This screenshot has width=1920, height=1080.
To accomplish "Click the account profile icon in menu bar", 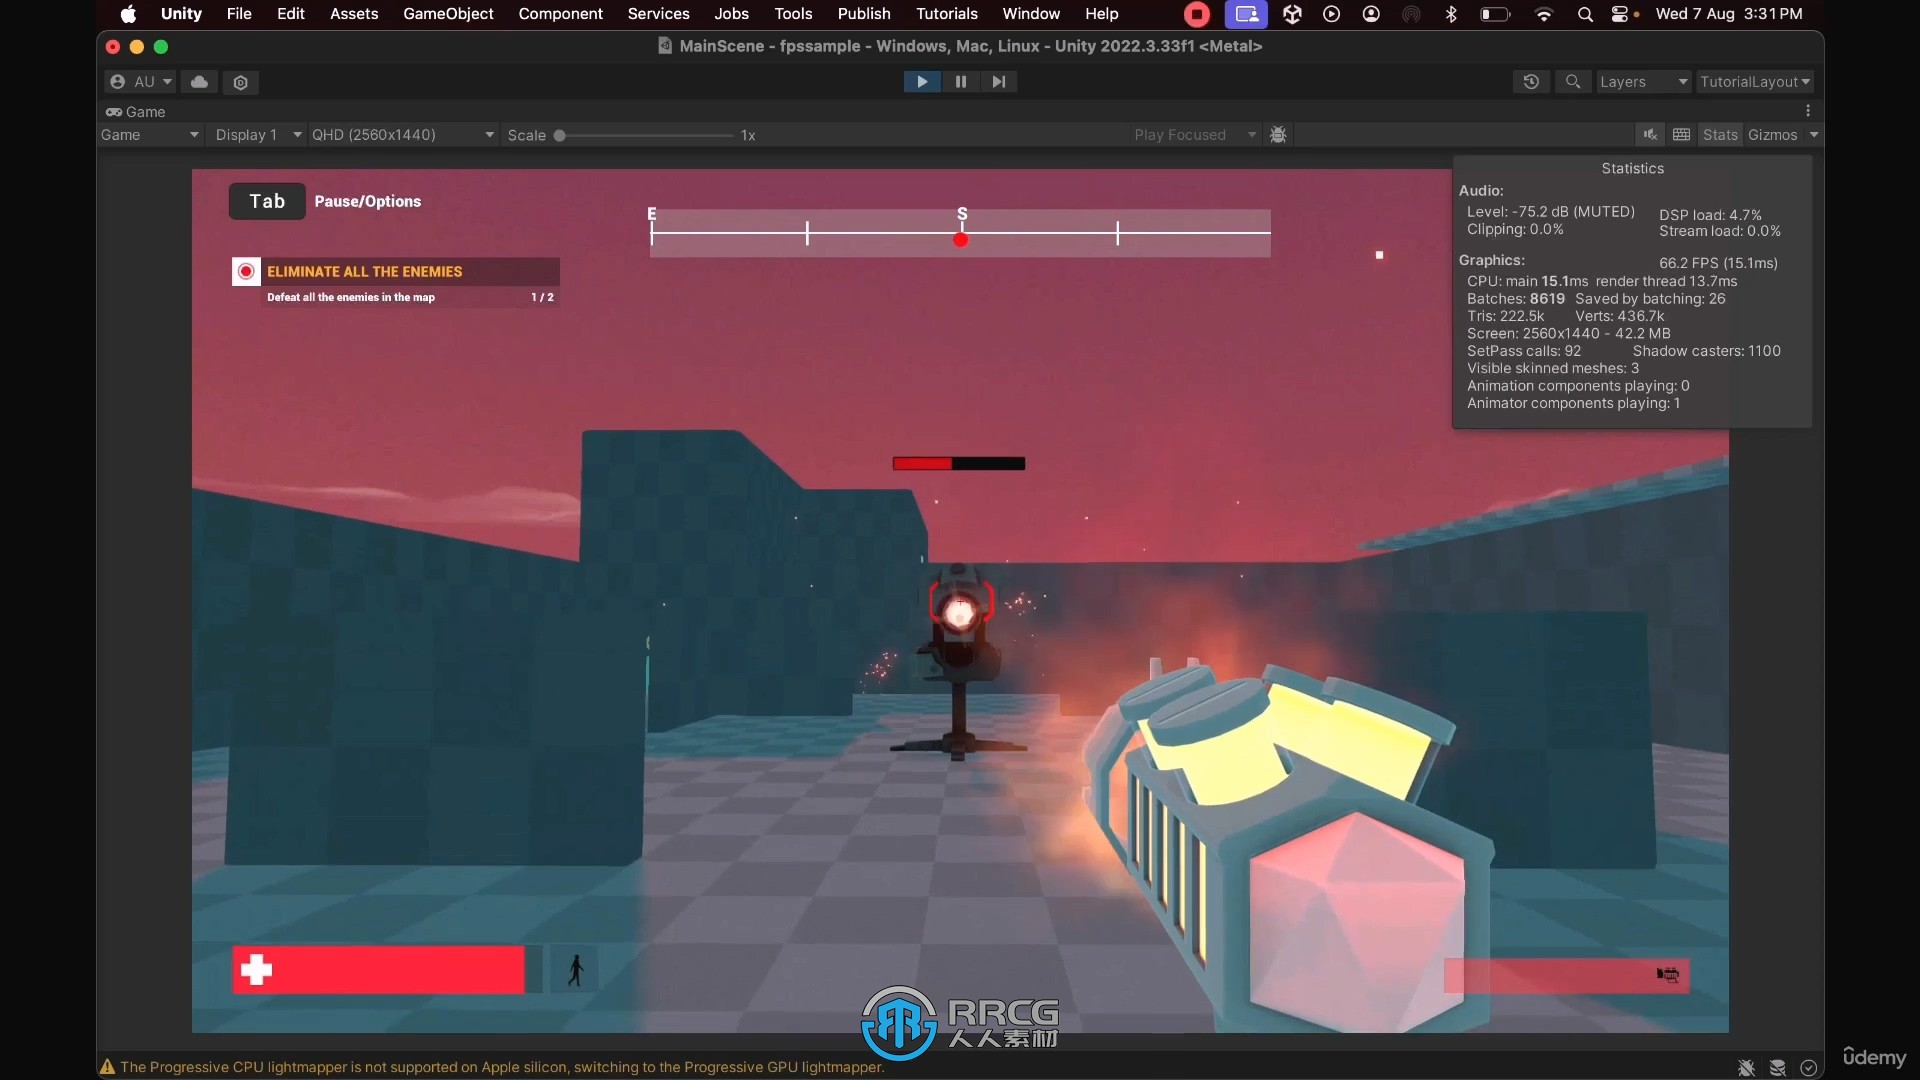I will tap(1370, 15).
